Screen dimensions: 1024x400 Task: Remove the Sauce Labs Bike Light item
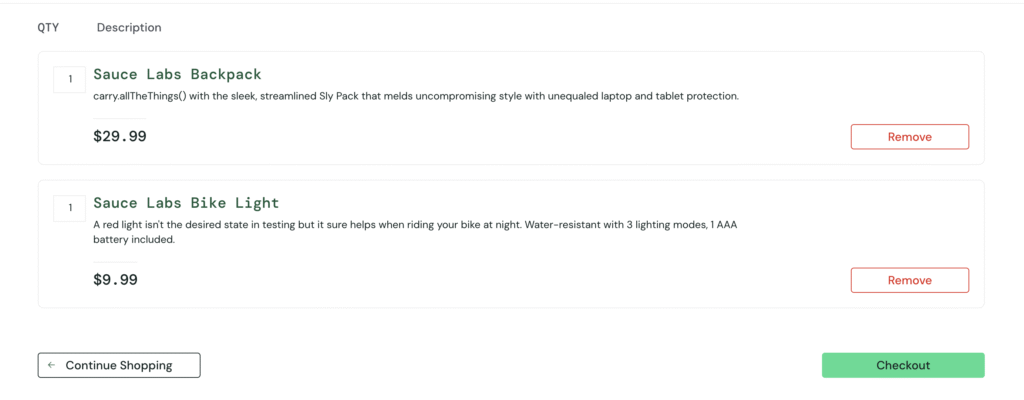pos(909,281)
